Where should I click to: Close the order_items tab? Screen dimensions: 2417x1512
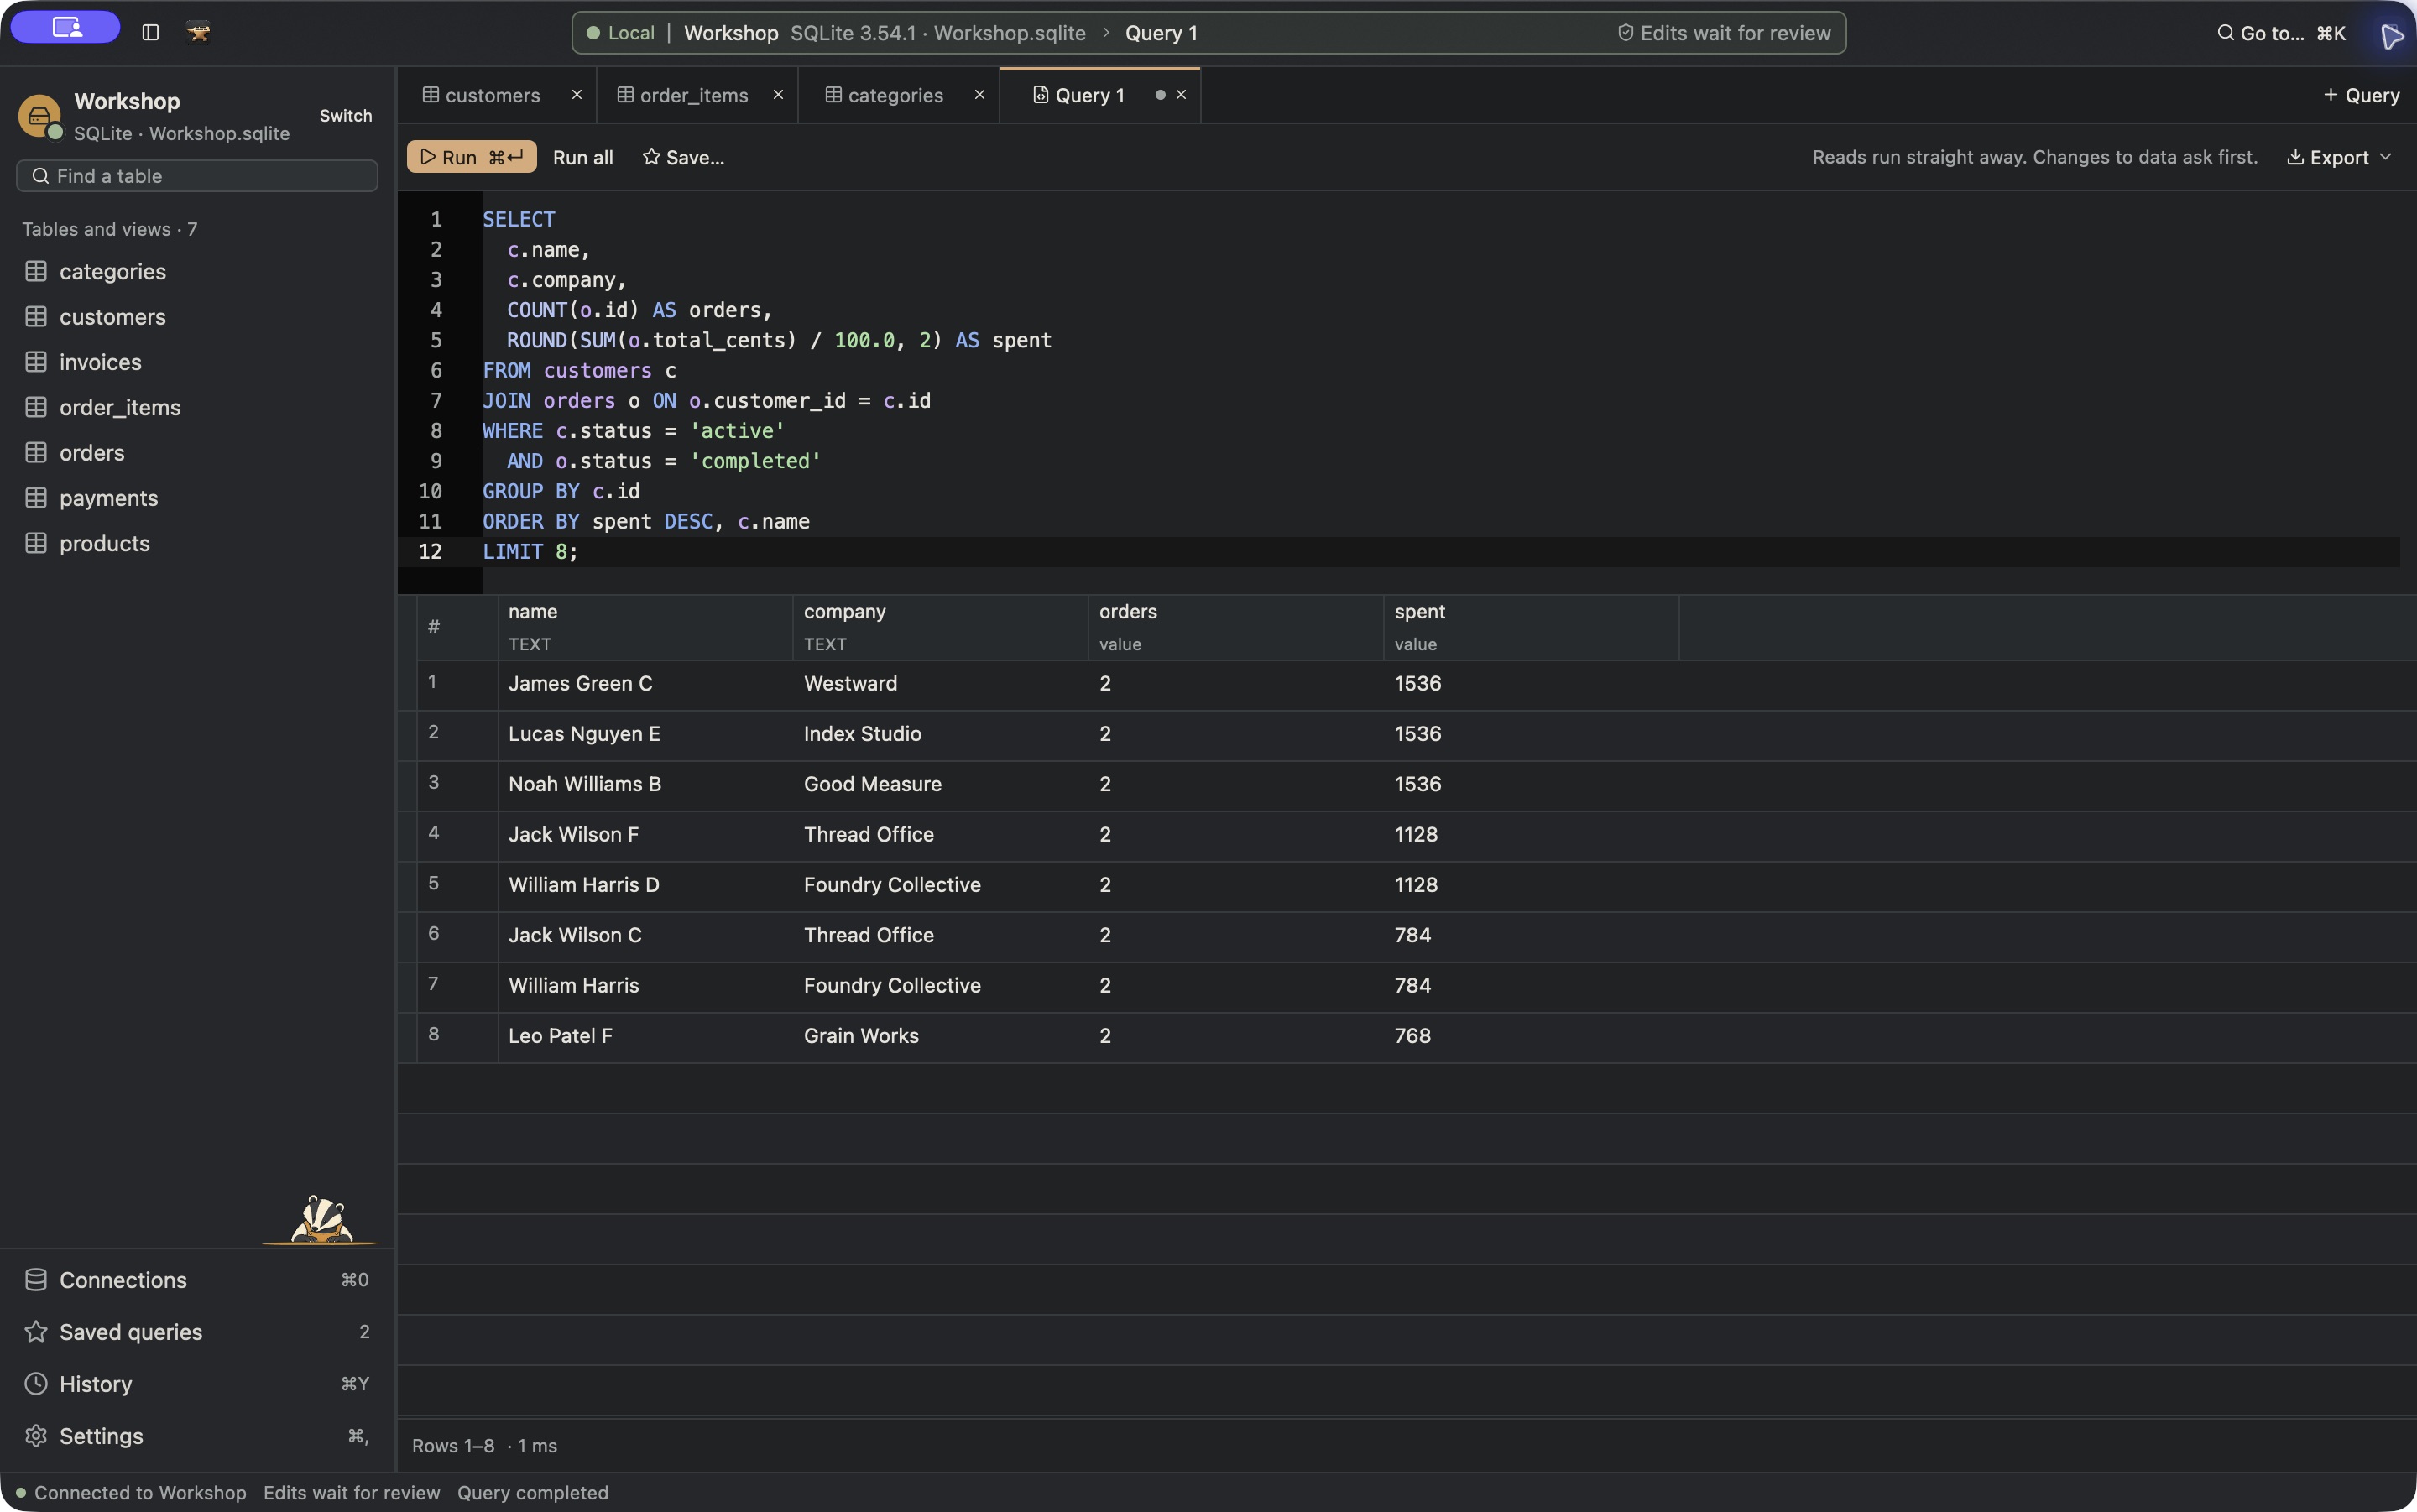[x=778, y=95]
